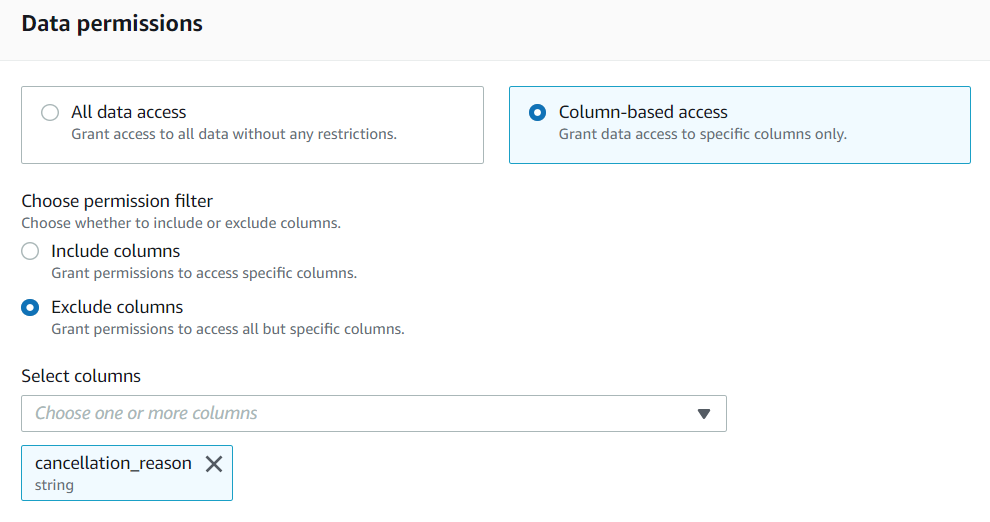Click 'Grant access to all data' description
This screenshot has height=522, width=990.
[x=234, y=134]
